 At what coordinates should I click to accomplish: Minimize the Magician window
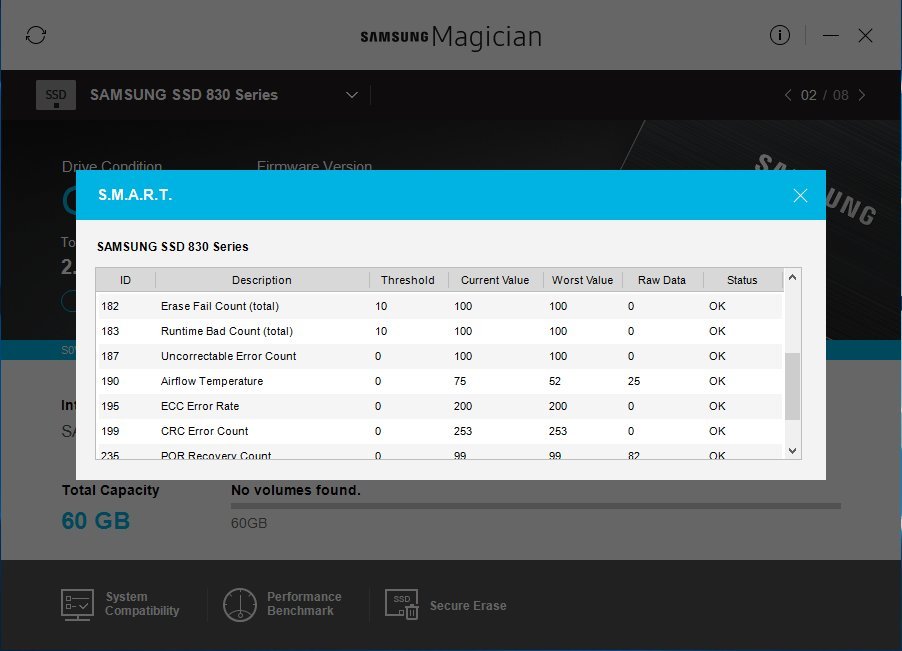830,36
